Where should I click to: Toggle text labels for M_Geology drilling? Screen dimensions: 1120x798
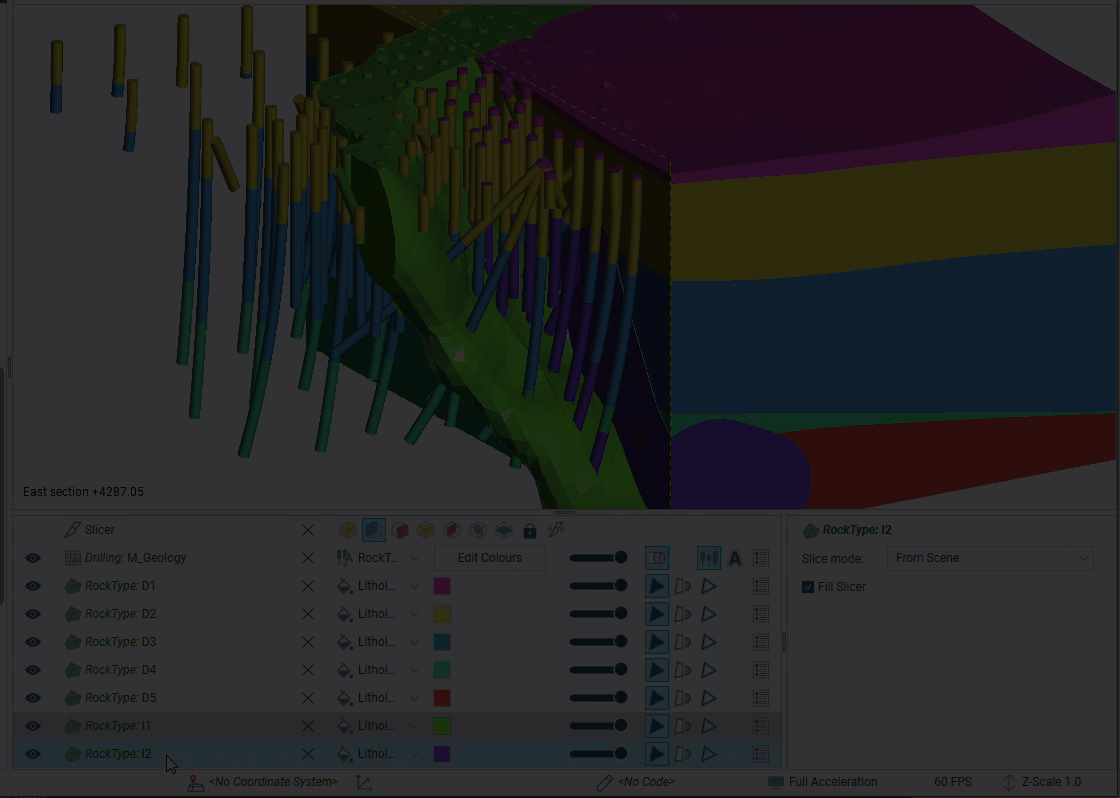click(x=735, y=558)
